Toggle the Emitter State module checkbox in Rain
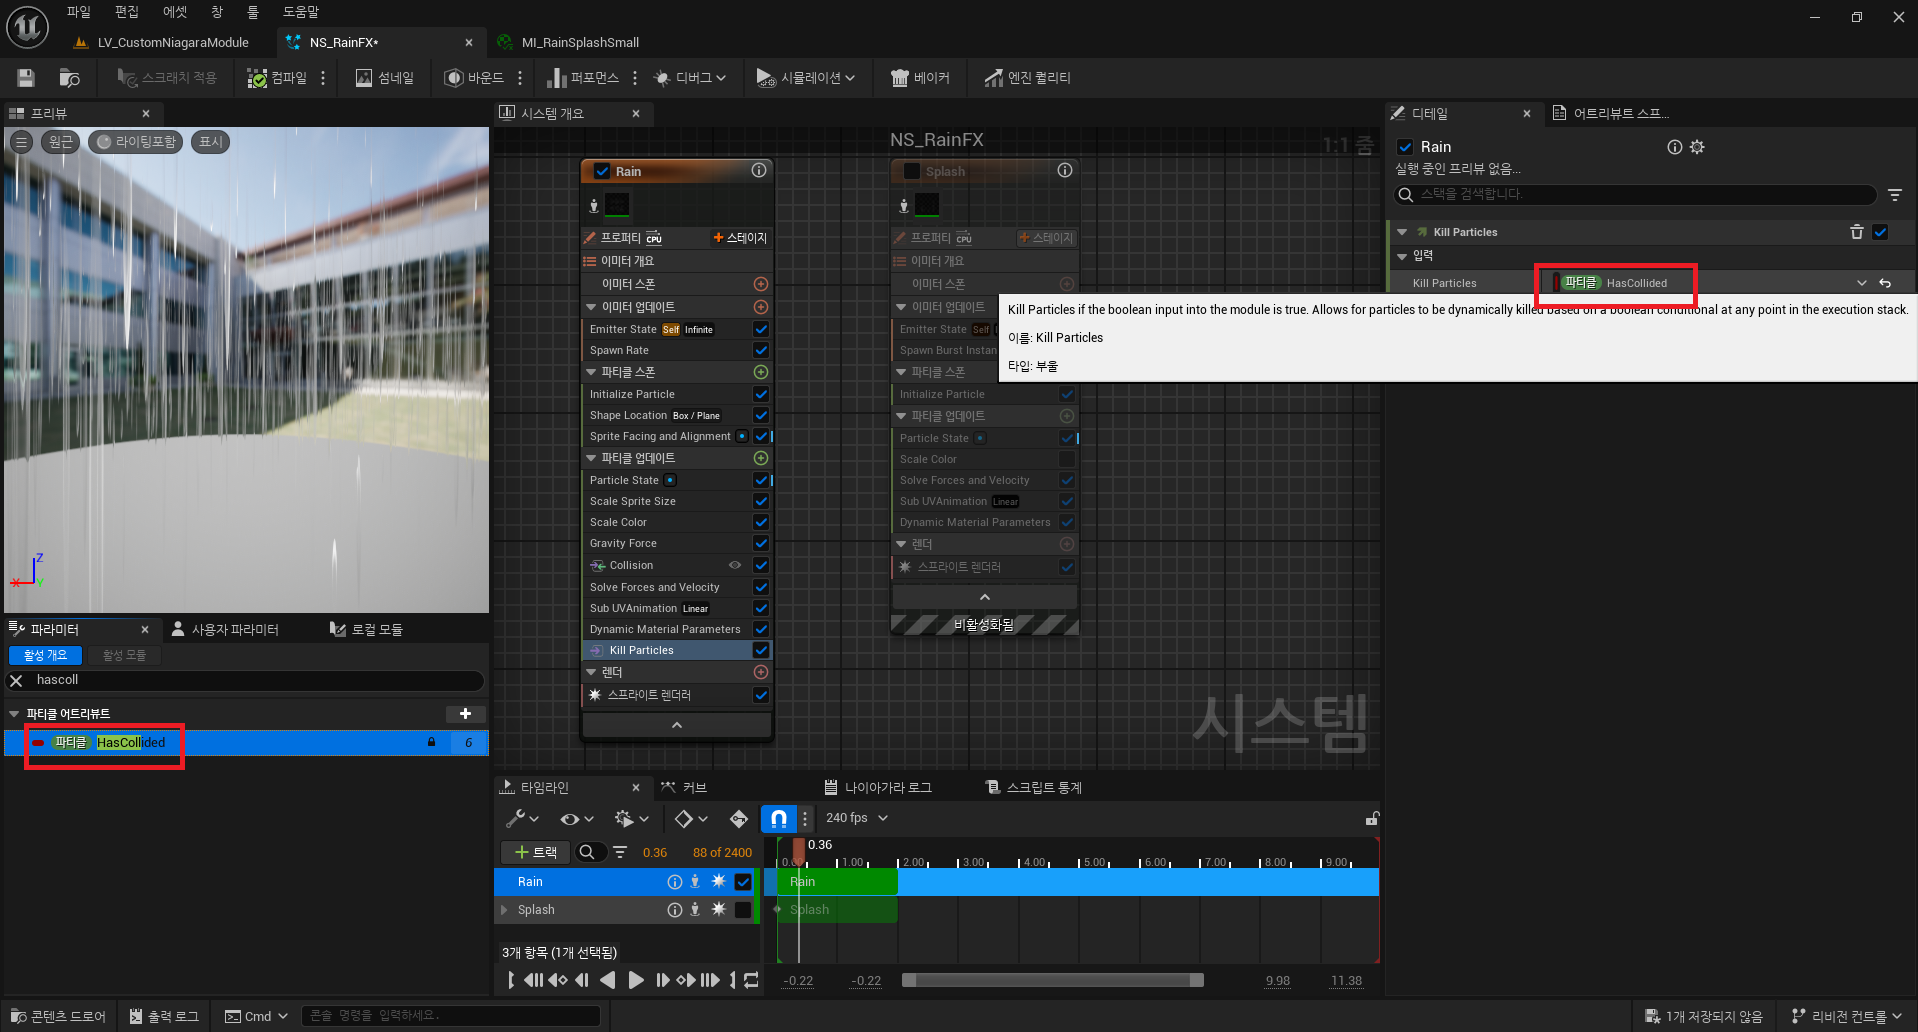1918x1032 pixels. click(761, 329)
